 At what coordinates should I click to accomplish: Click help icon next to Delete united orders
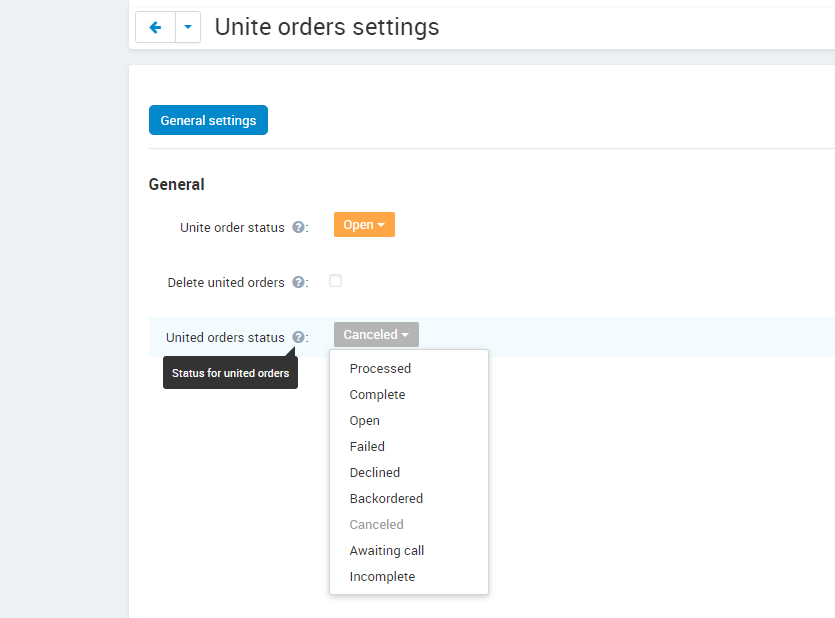point(299,282)
